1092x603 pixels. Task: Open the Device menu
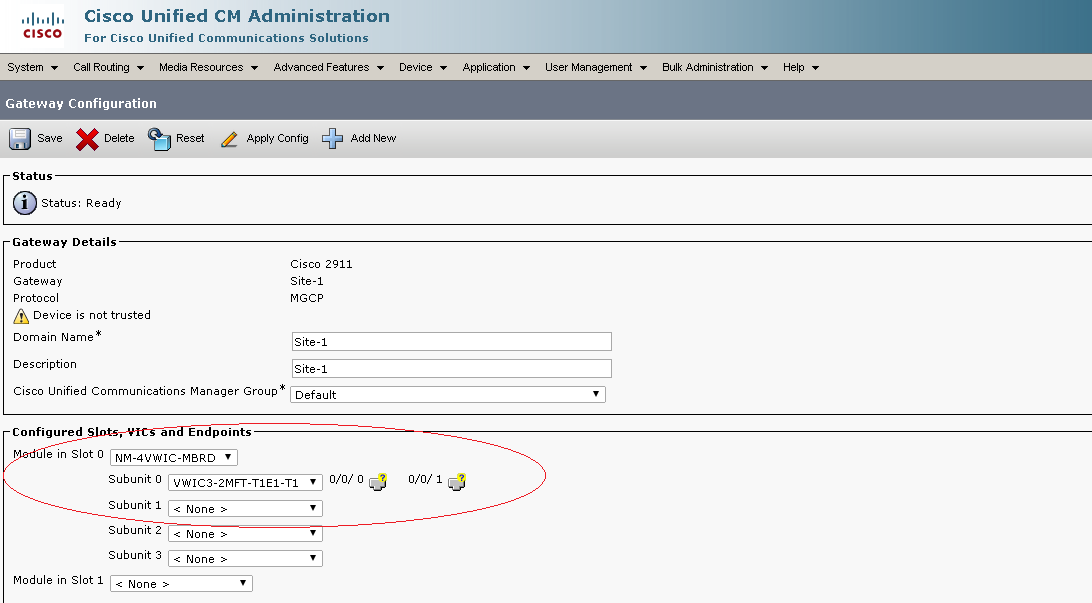coord(423,68)
